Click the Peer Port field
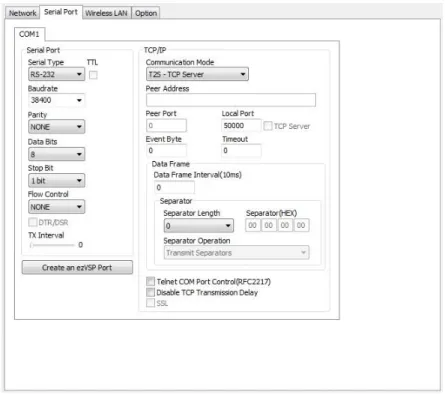Viewport: 445px width, 395px height. point(166,126)
